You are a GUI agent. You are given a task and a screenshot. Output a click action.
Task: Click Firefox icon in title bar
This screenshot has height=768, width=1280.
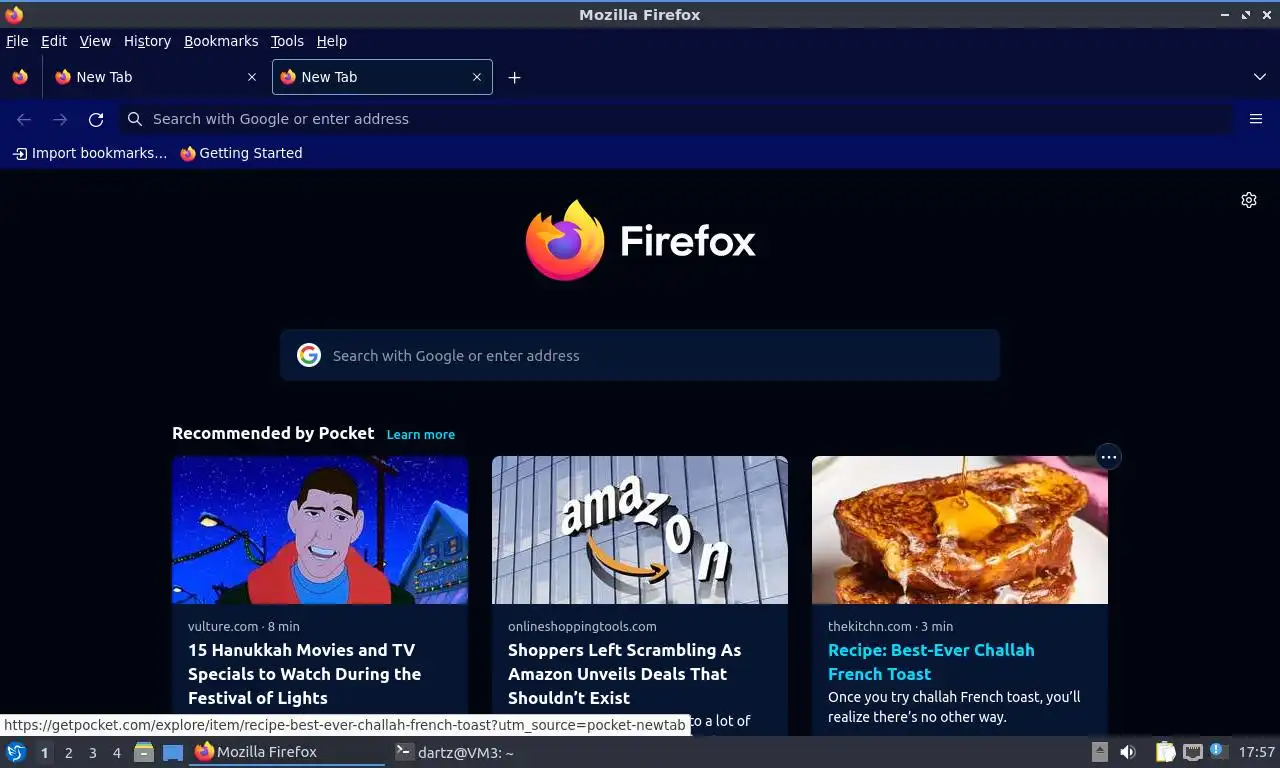(x=14, y=14)
